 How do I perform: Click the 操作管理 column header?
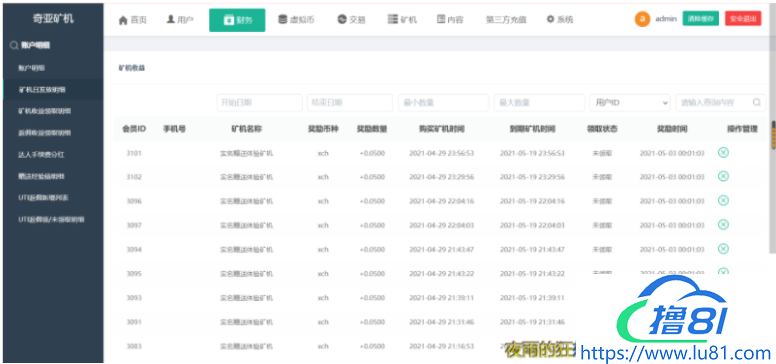pos(742,129)
